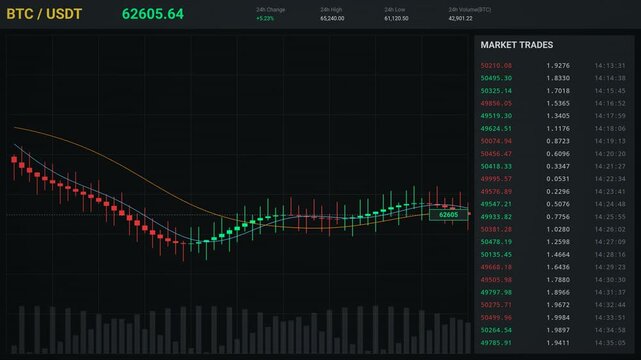Image resolution: width=641 pixels, height=360 pixels.
Task: Select the trade price 49797.98
Action: click(x=496, y=292)
